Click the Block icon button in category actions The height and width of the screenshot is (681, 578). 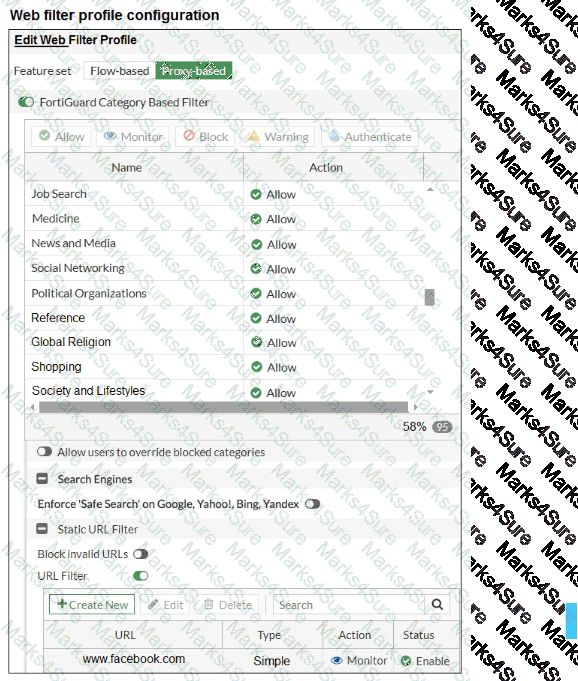click(x=205, y=136)
